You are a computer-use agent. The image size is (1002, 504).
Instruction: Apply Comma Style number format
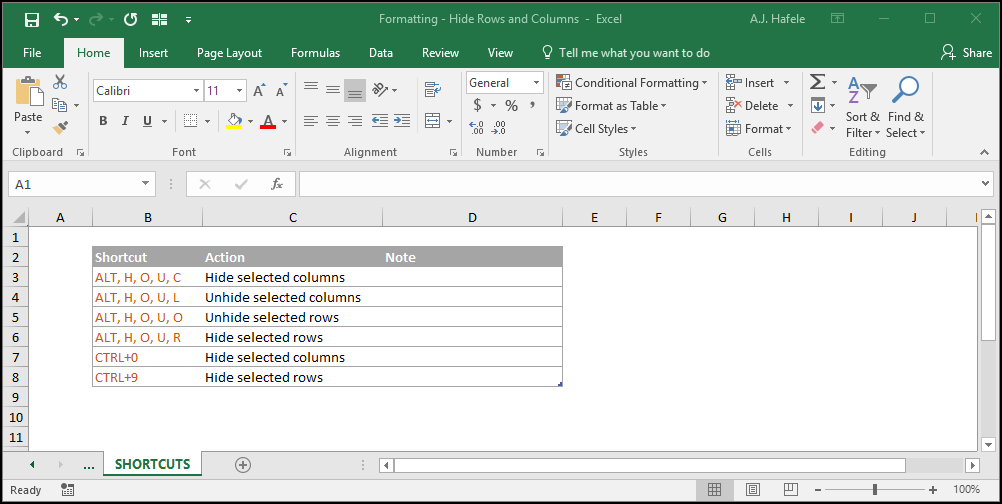[532, 105]
